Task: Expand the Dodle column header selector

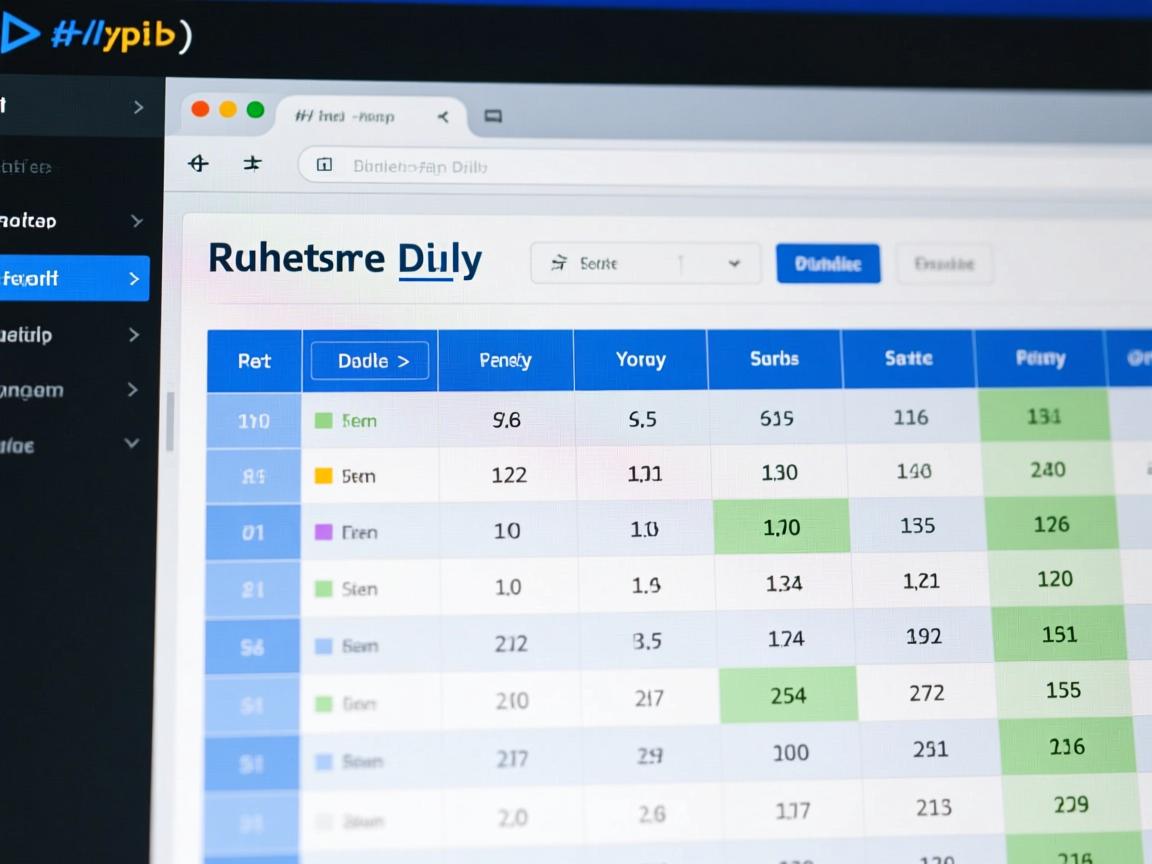Action: pyautogui.click(x=369, y=361)
